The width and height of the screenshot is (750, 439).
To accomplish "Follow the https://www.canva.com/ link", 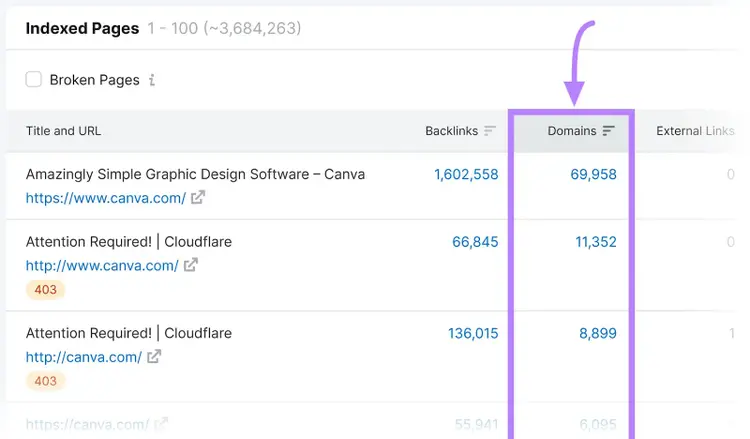I will coord(106,198).
